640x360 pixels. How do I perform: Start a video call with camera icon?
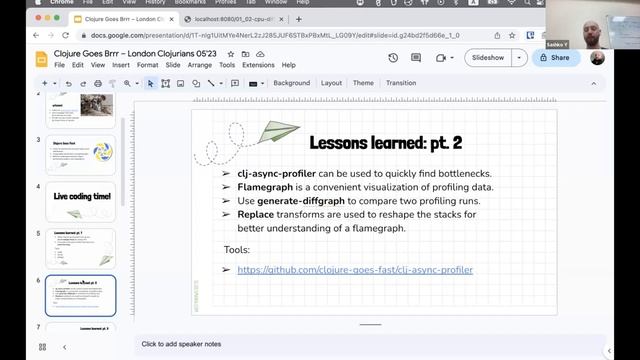441,58
